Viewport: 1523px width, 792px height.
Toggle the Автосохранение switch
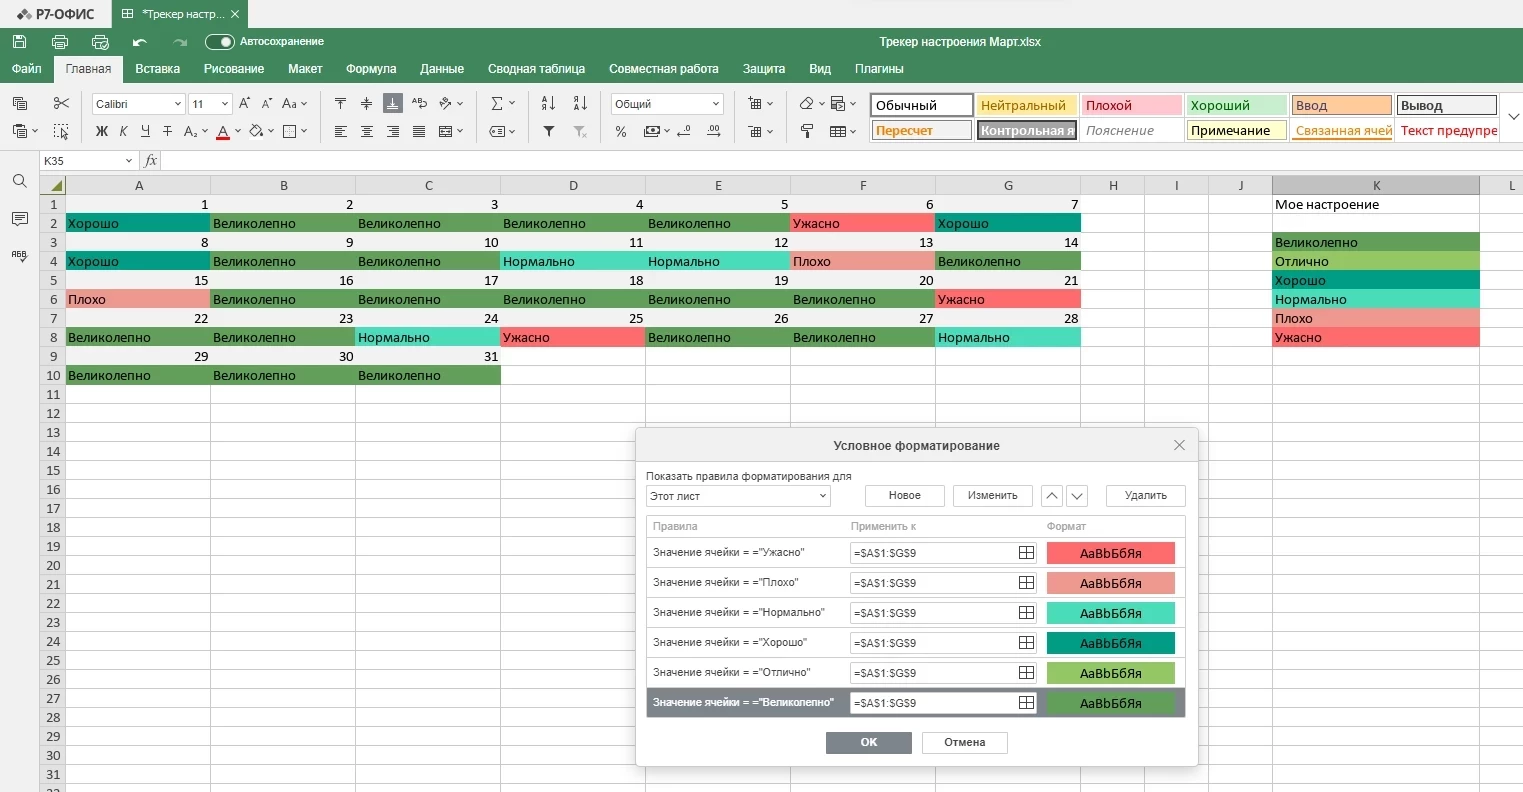[x=219, y=42]
